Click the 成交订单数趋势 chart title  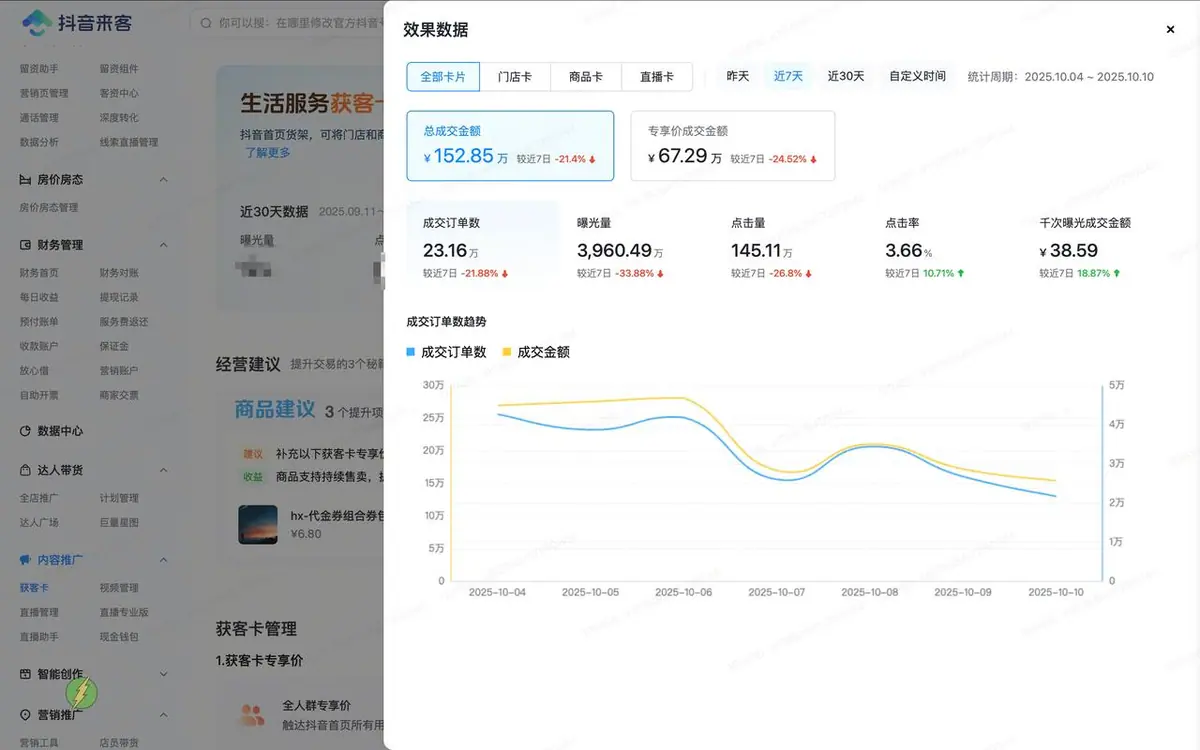446,322
